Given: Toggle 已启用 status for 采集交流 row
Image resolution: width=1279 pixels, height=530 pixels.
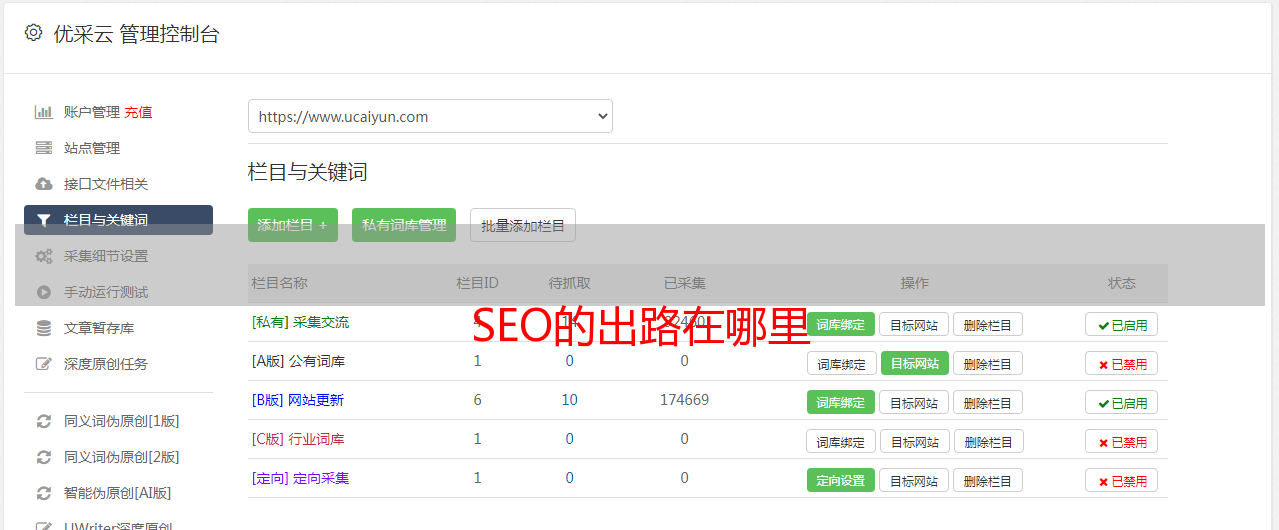Looking at the screenshot, I should click(x=1121, y=324).
